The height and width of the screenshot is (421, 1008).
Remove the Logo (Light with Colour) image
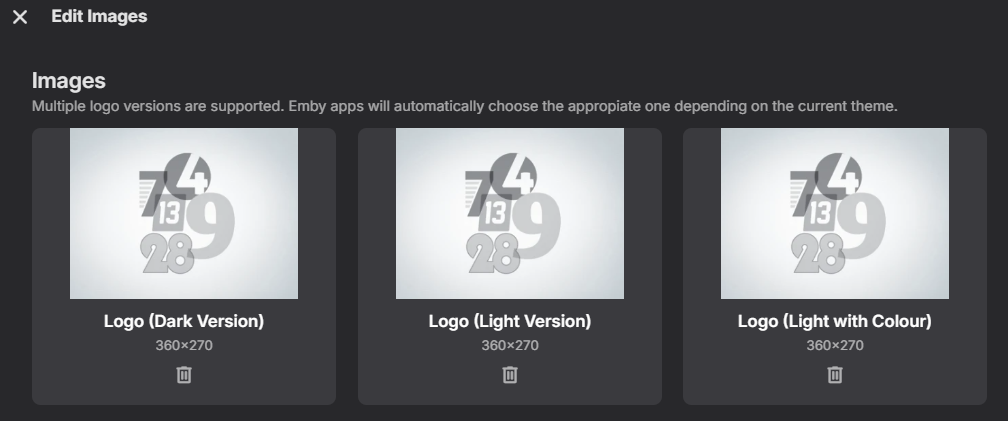click(835, 374)
